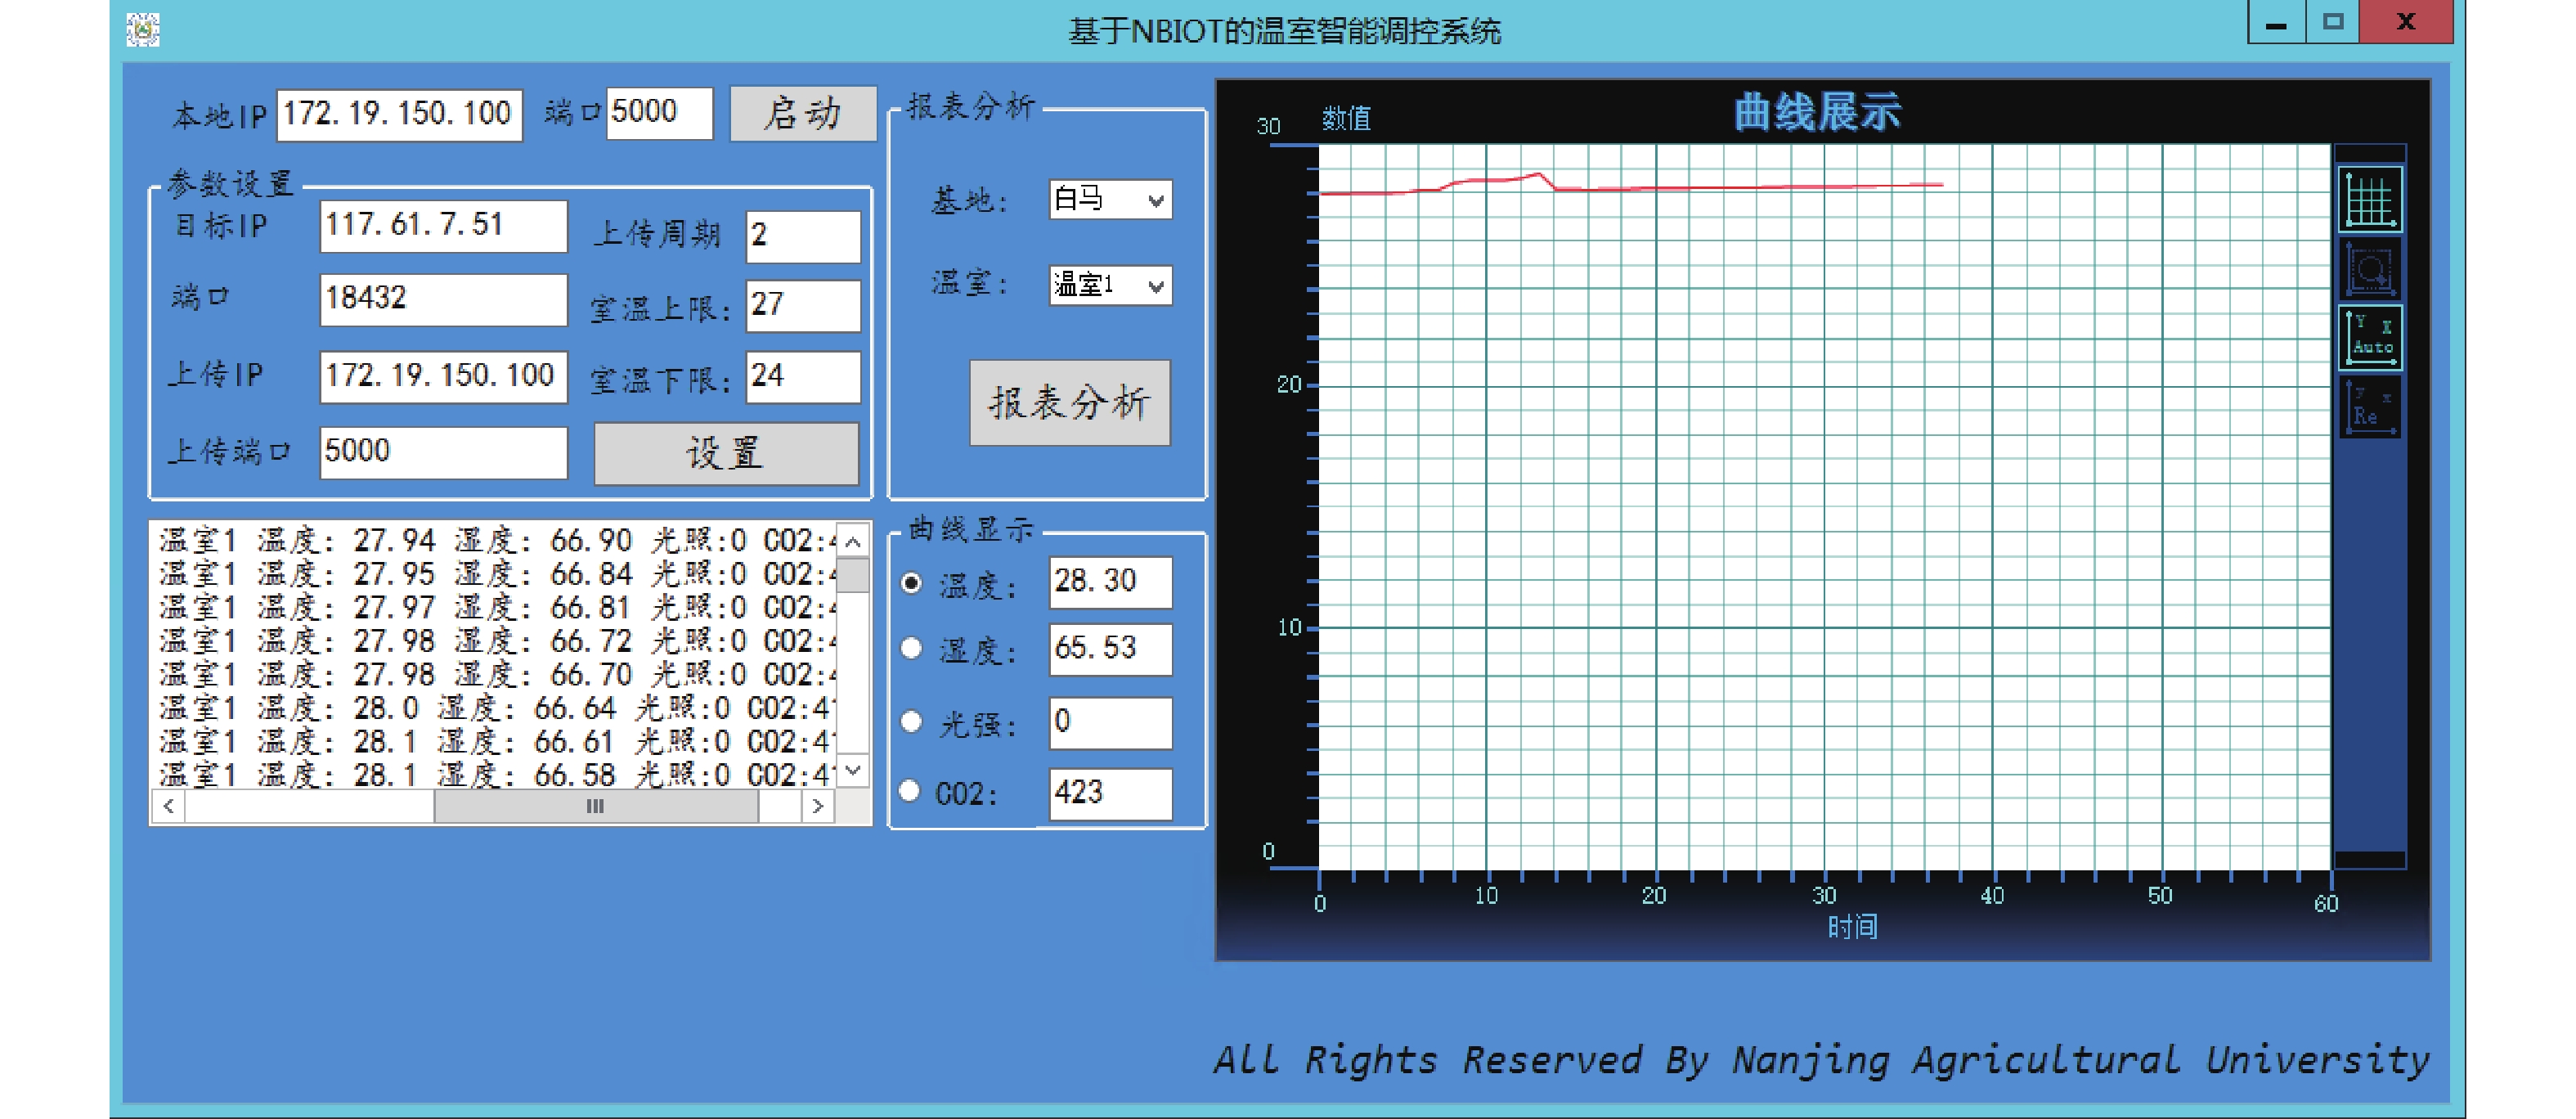Viewport: 2576px width, 1119px height.
Task: Click the Y/X Auto scale icon
Action: (x=2369, y=337)
